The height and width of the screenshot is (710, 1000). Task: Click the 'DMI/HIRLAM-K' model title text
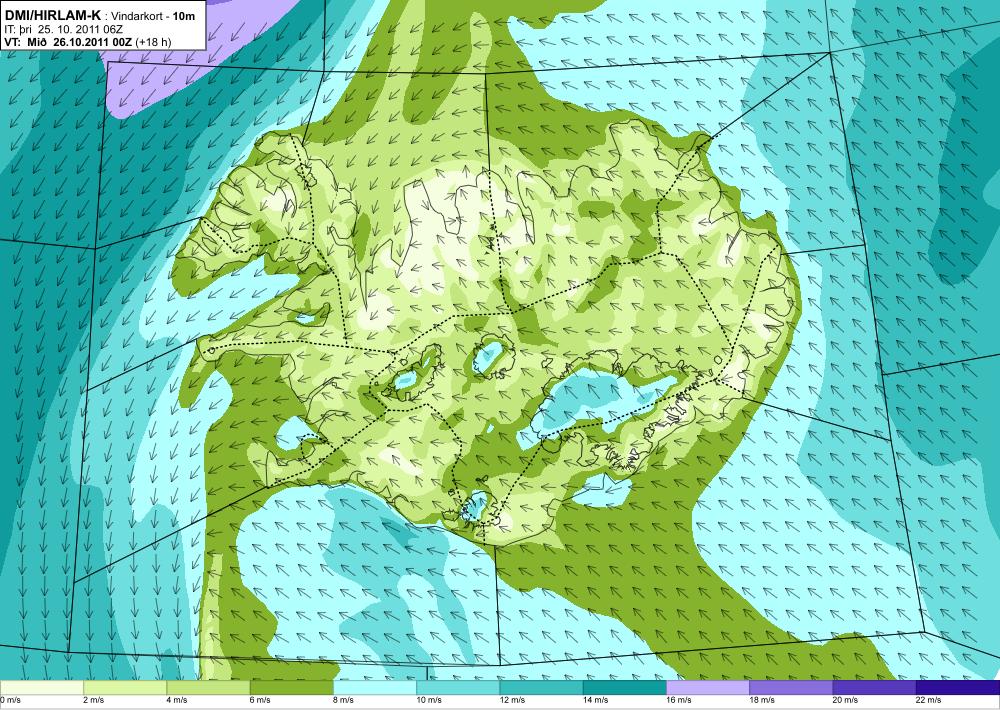(x=52, y=15)
